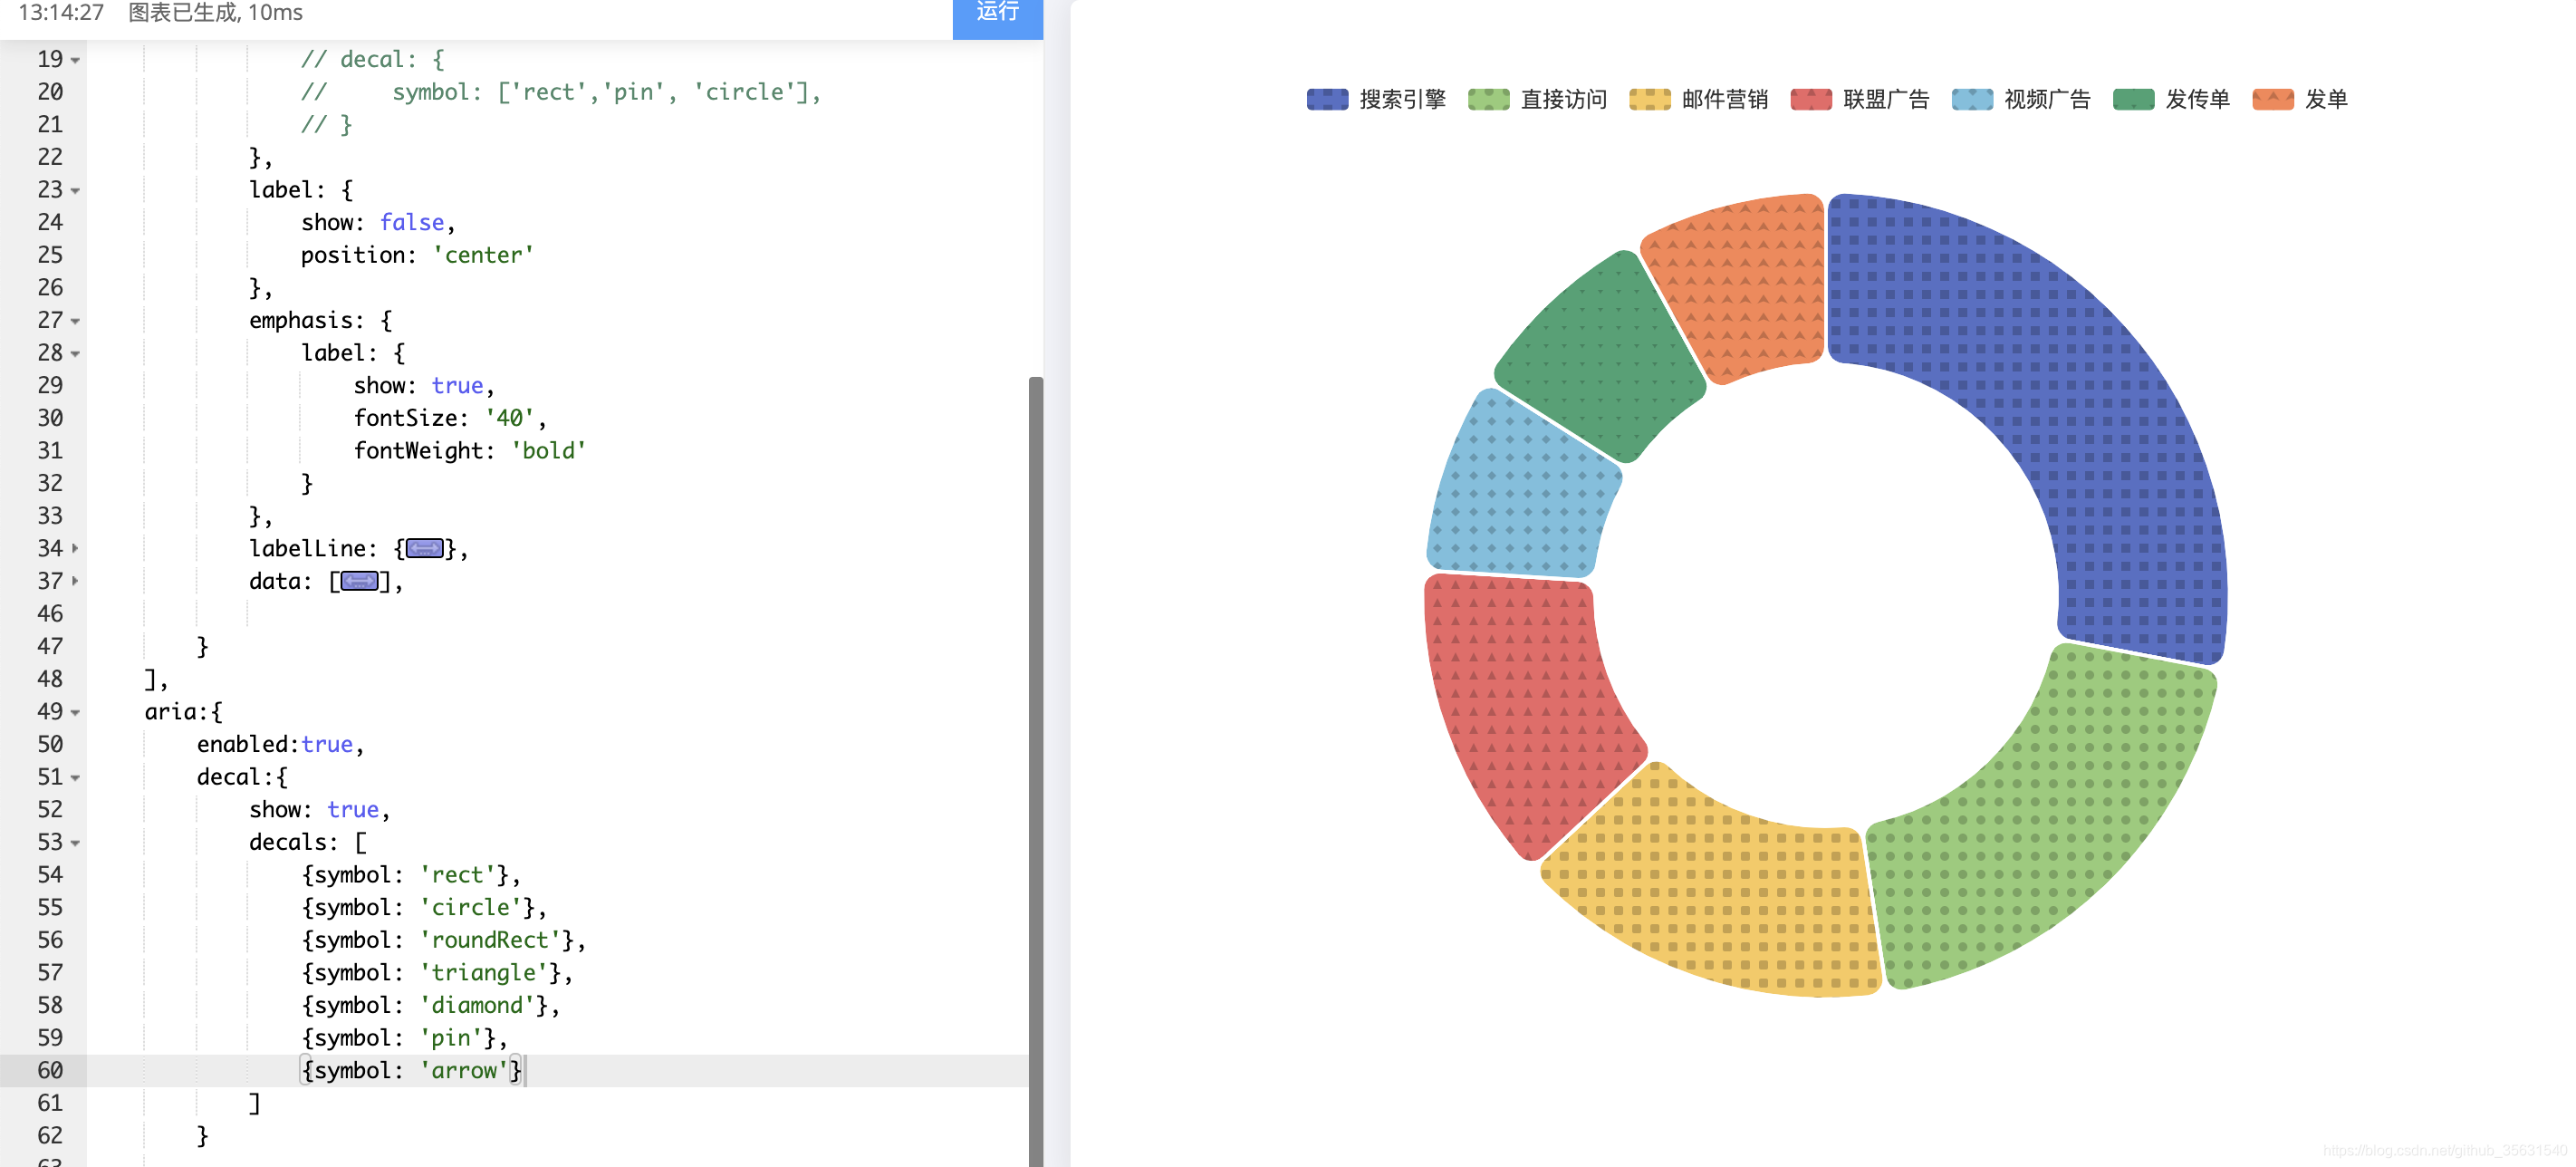Click the 直接访问 legend marker icon

[1488, 98]
